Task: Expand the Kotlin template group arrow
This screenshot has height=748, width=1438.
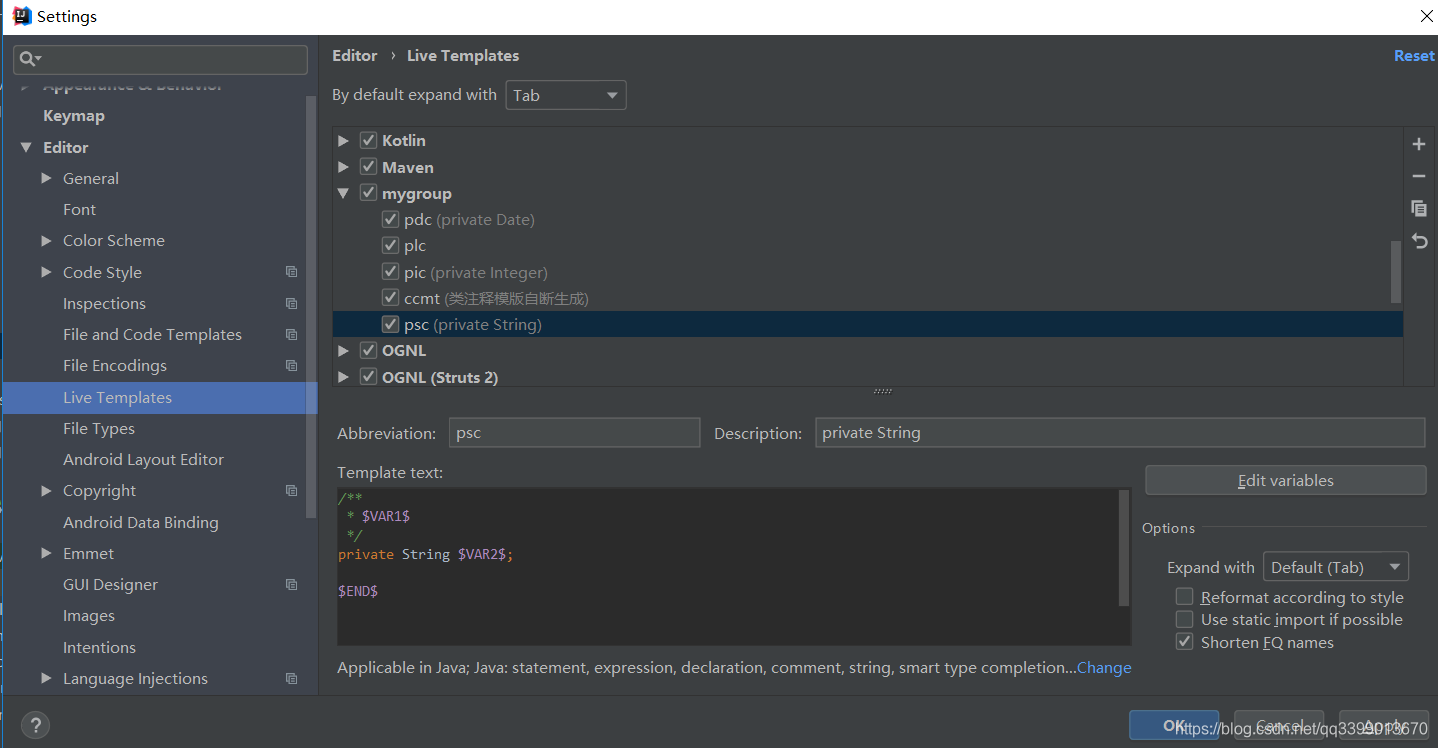Action: click(343, 140)
